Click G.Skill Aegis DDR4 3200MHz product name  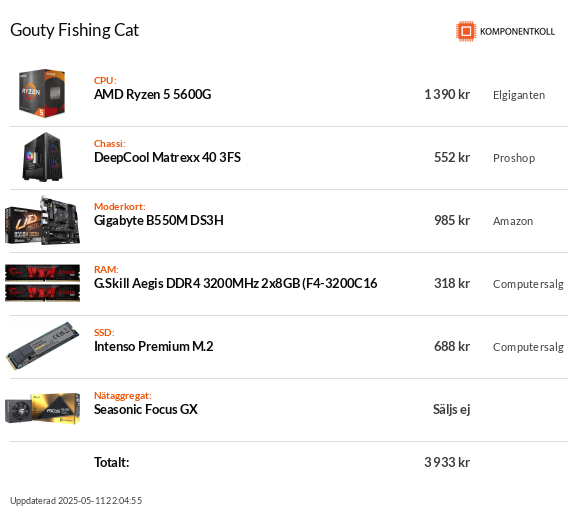click(236, 283)
